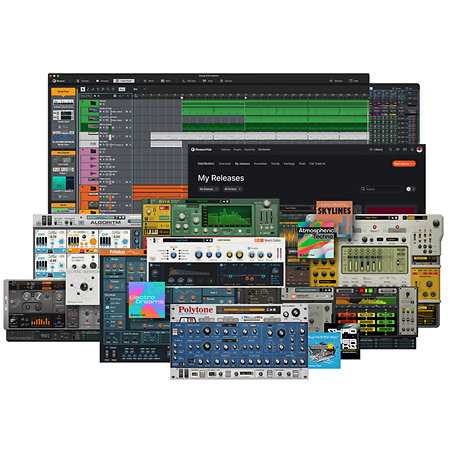450x450 pixels.
Task: Click the red button on the multiband device header
Action: point(361,291)
